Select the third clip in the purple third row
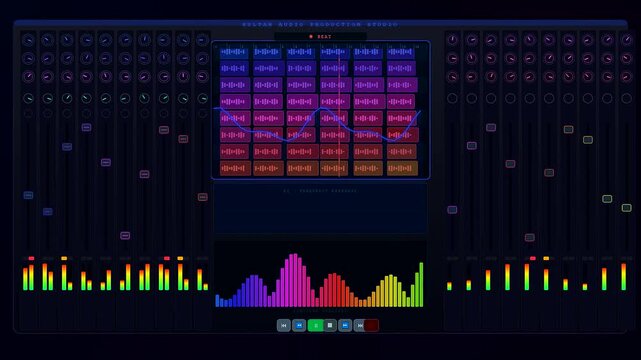Image resolution: width=641 pixels, height=360 pixels. pyautogui.click(x=301, y=85)
